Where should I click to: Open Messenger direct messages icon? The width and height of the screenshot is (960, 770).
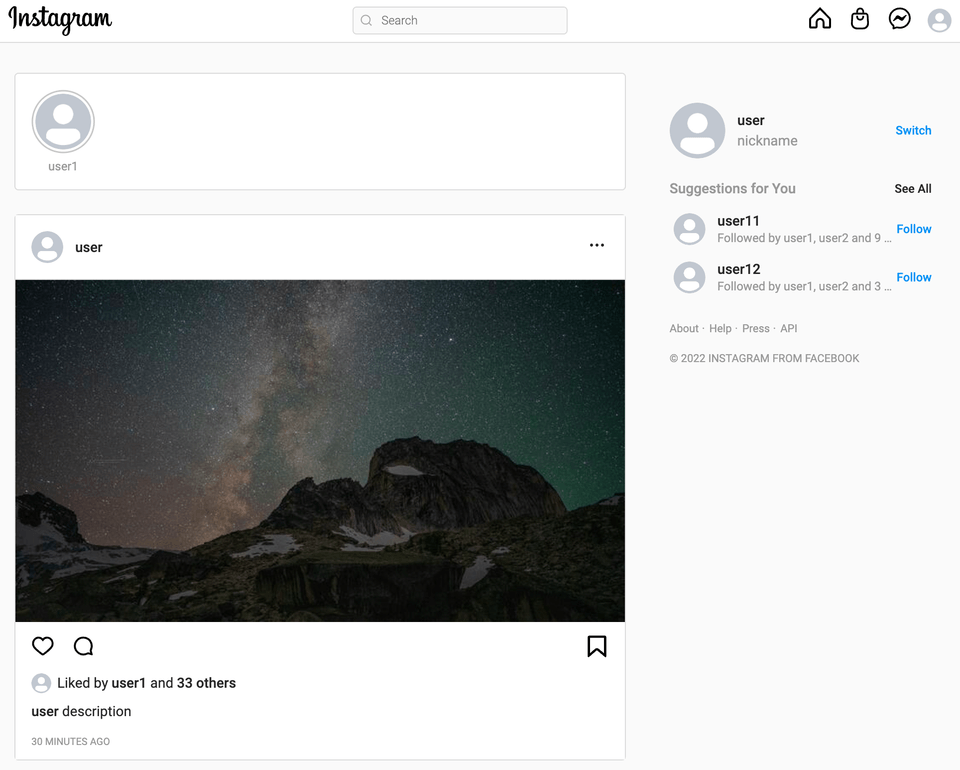[x=899, y=19]
